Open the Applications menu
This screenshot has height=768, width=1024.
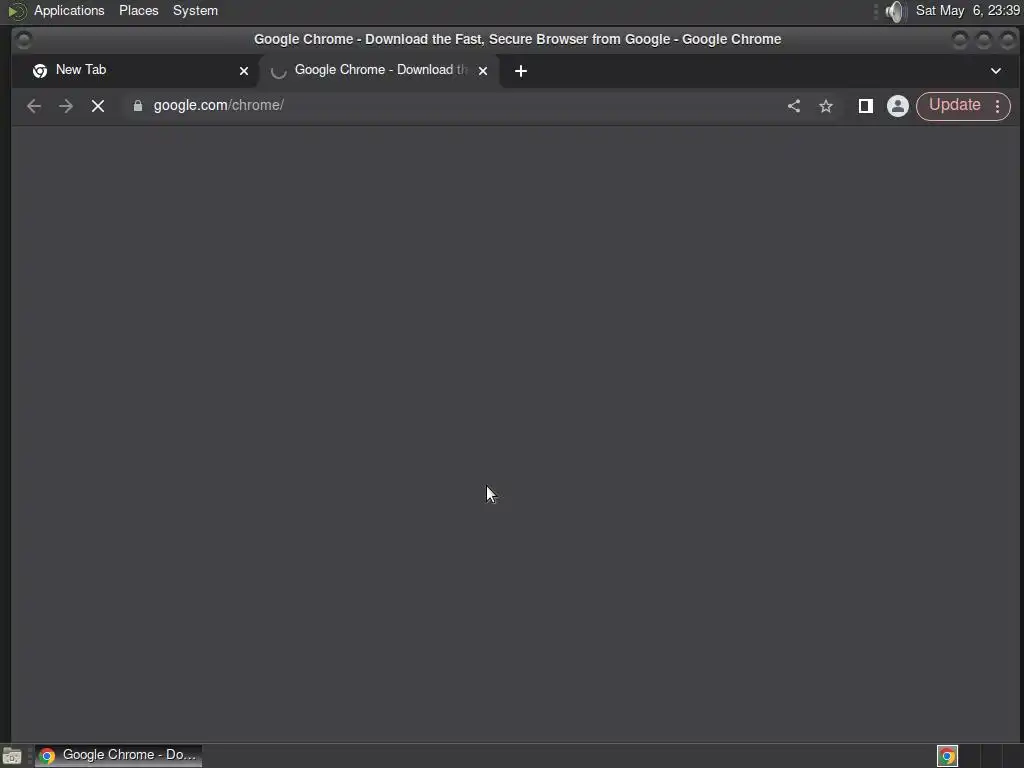click(x=69, y=10)
